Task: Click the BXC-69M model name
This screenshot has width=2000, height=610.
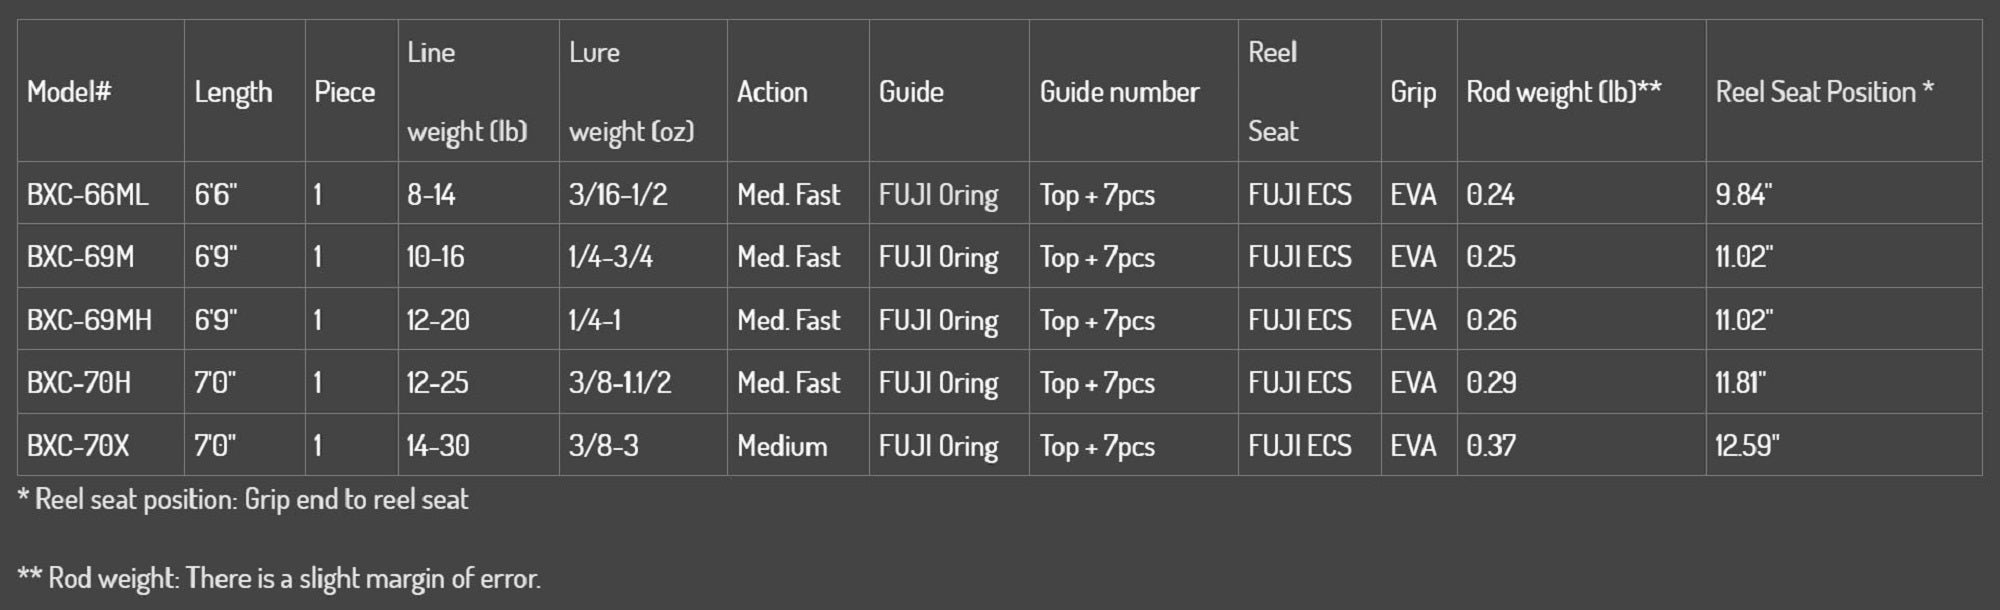Action: [x=81, y=257]
